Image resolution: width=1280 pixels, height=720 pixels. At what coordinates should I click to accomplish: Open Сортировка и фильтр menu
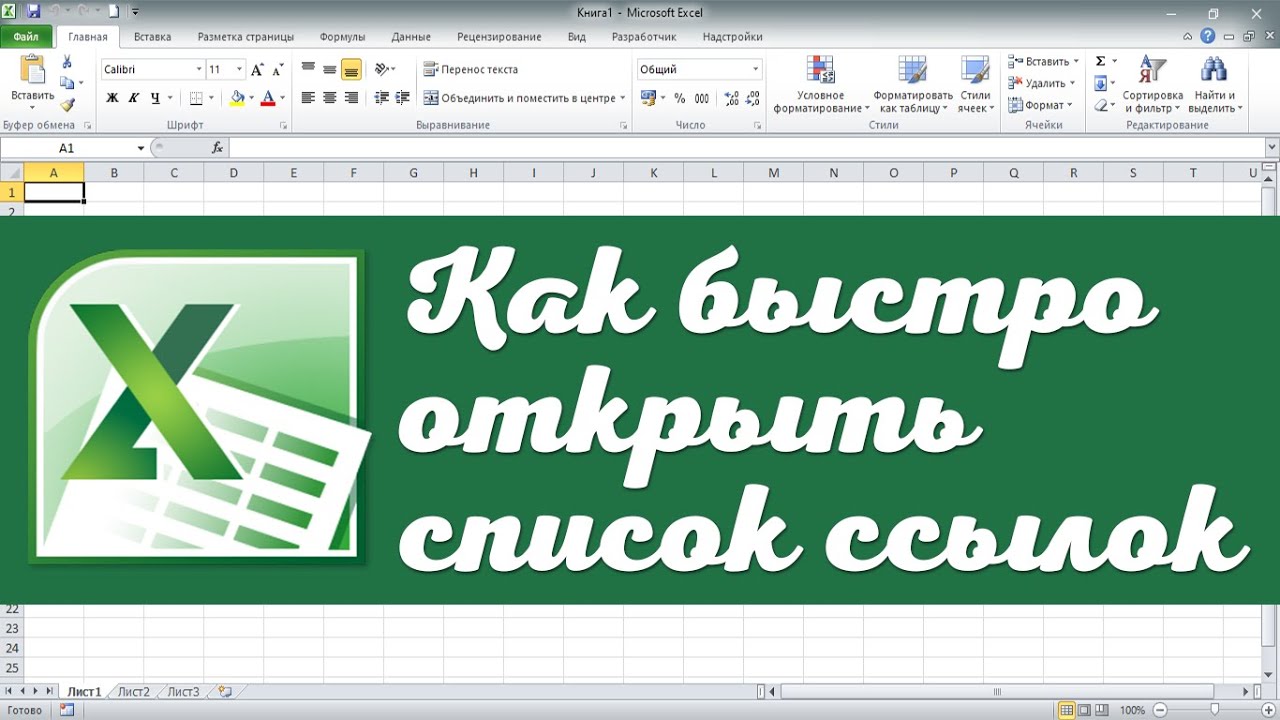pos(1152,84)
